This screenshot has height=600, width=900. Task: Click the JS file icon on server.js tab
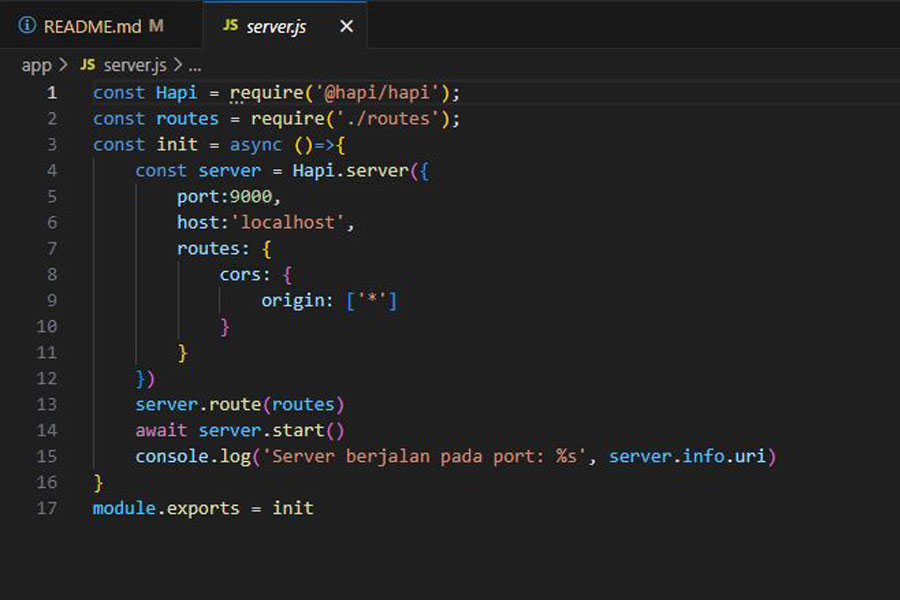[230, 25]
